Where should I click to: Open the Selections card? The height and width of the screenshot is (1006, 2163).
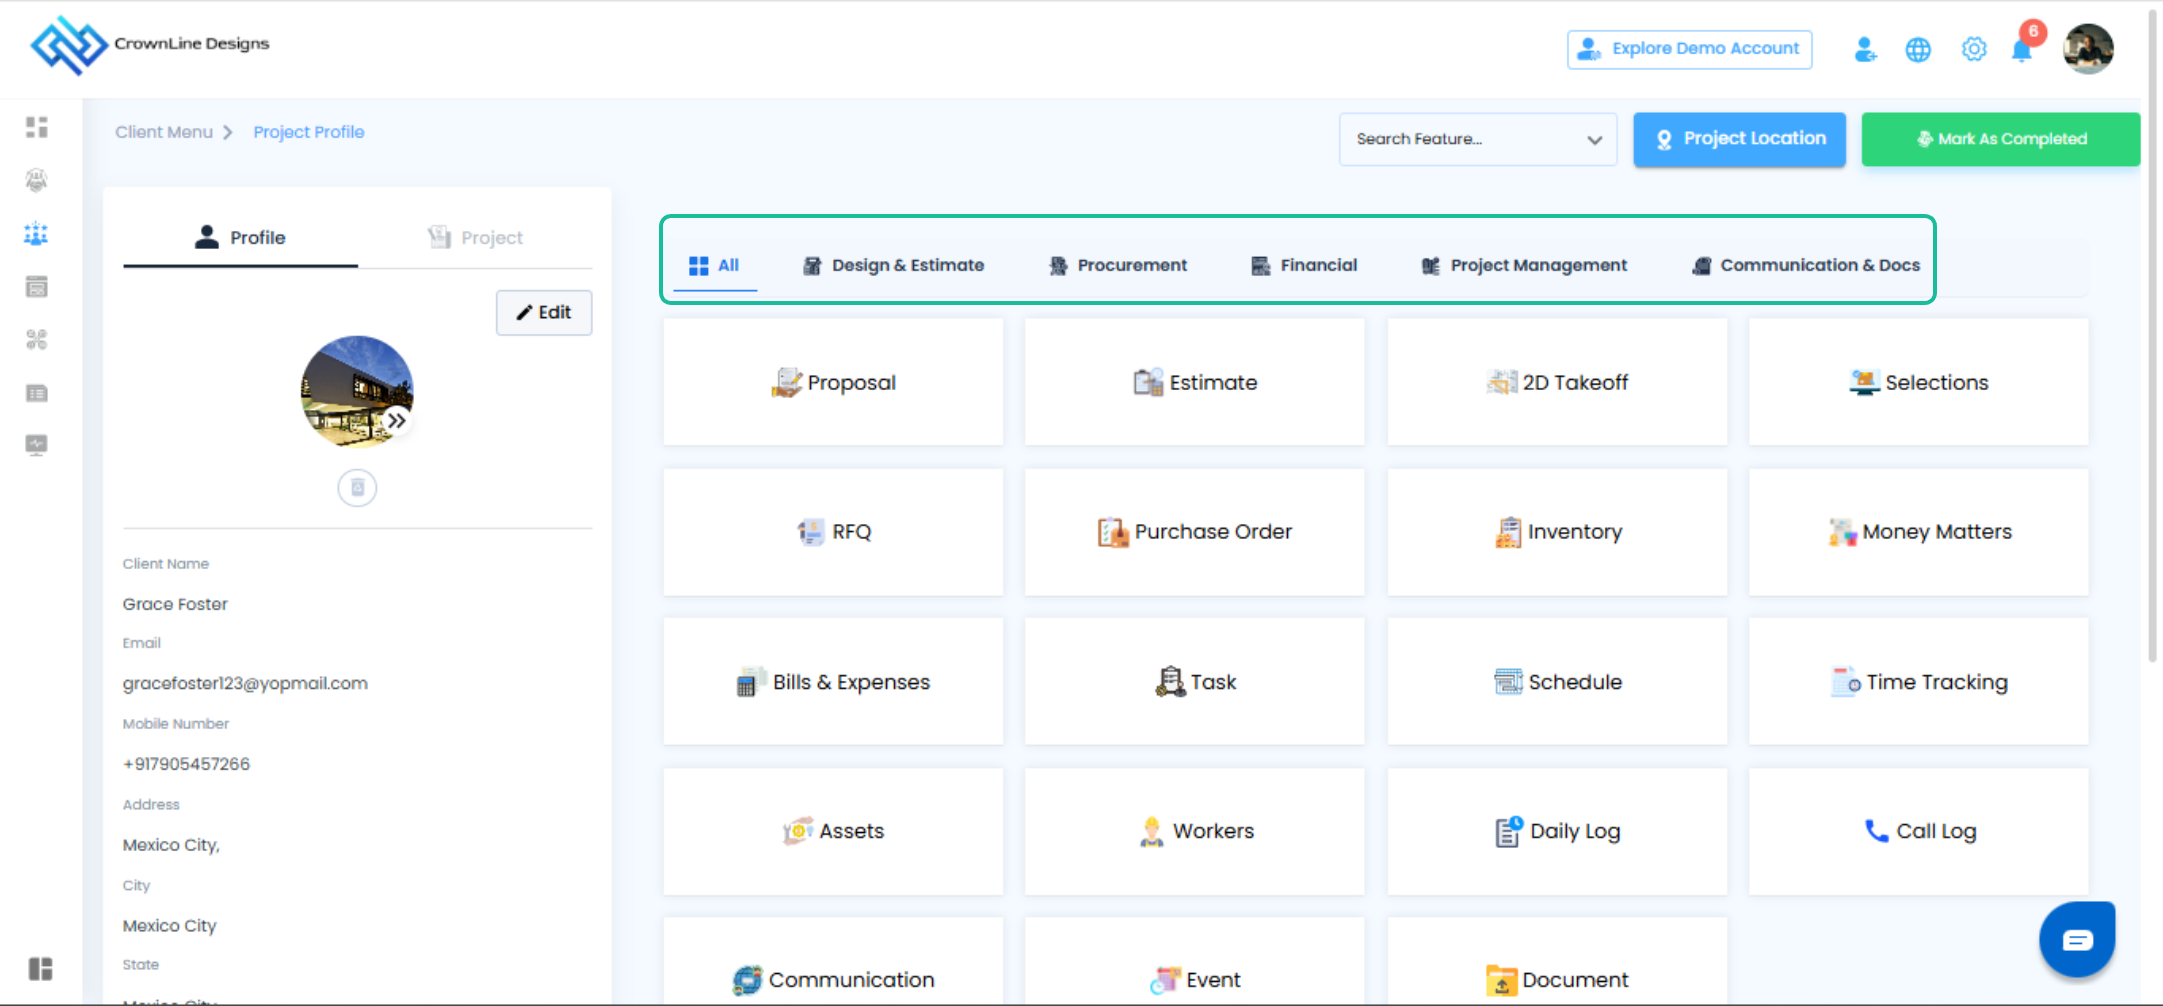[x=1919, y=382]
